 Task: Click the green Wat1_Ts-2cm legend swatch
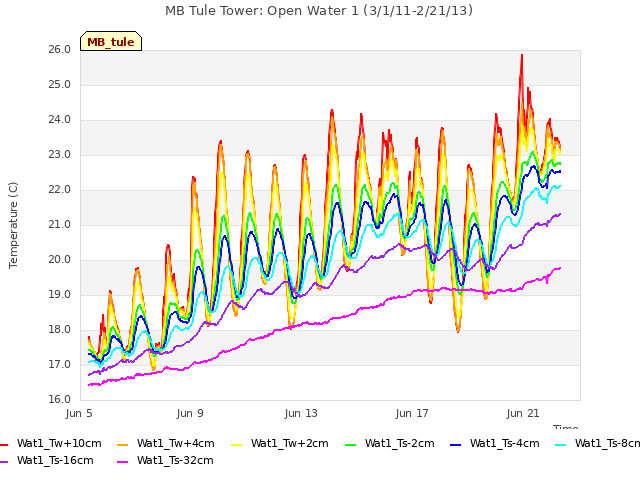[351, 444]
